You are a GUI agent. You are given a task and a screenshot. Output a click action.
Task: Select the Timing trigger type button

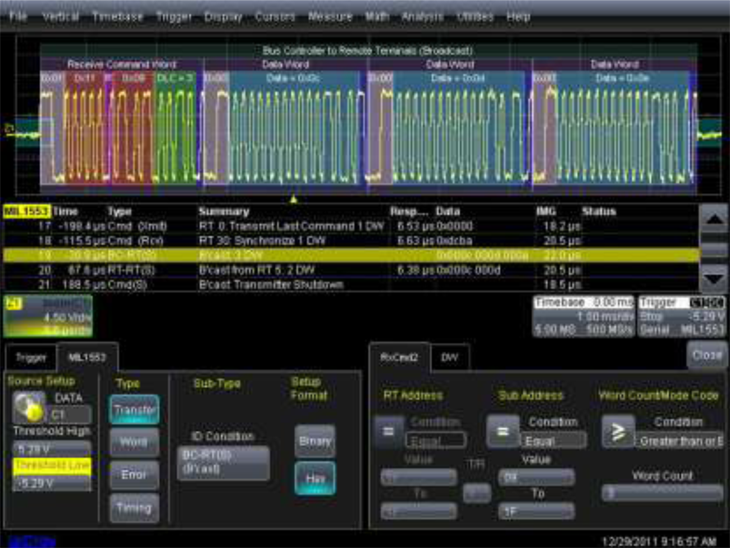134,508
